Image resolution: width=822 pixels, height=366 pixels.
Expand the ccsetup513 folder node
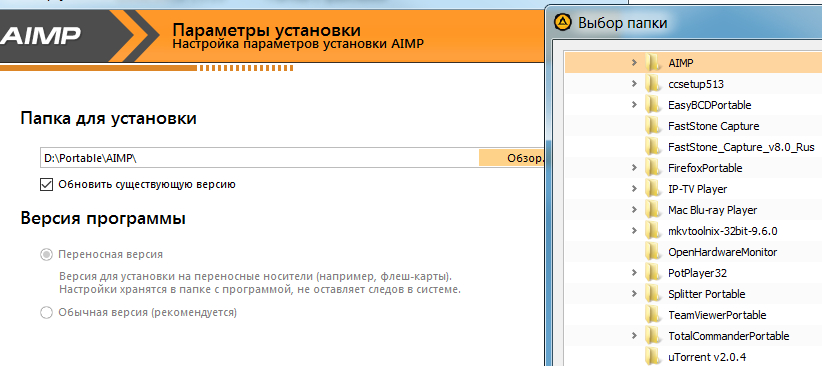click(634, 83)
